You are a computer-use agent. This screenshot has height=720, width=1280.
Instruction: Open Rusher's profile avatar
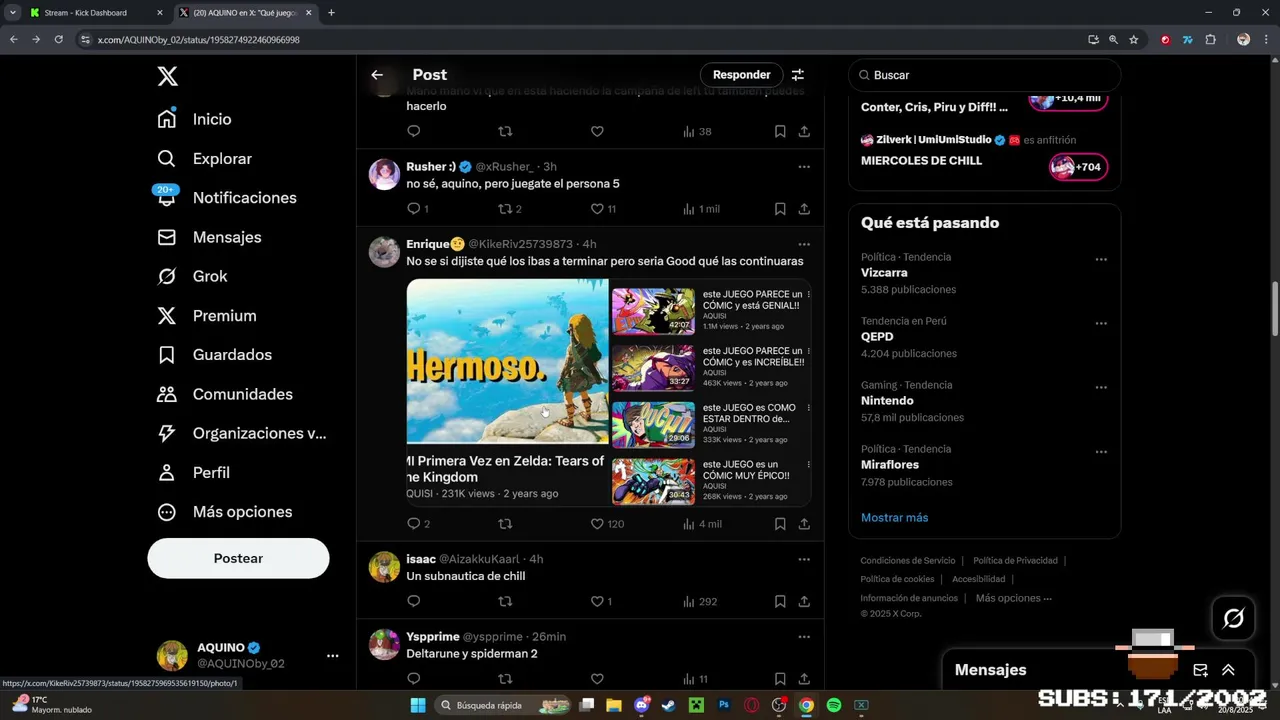click(384, 174)
